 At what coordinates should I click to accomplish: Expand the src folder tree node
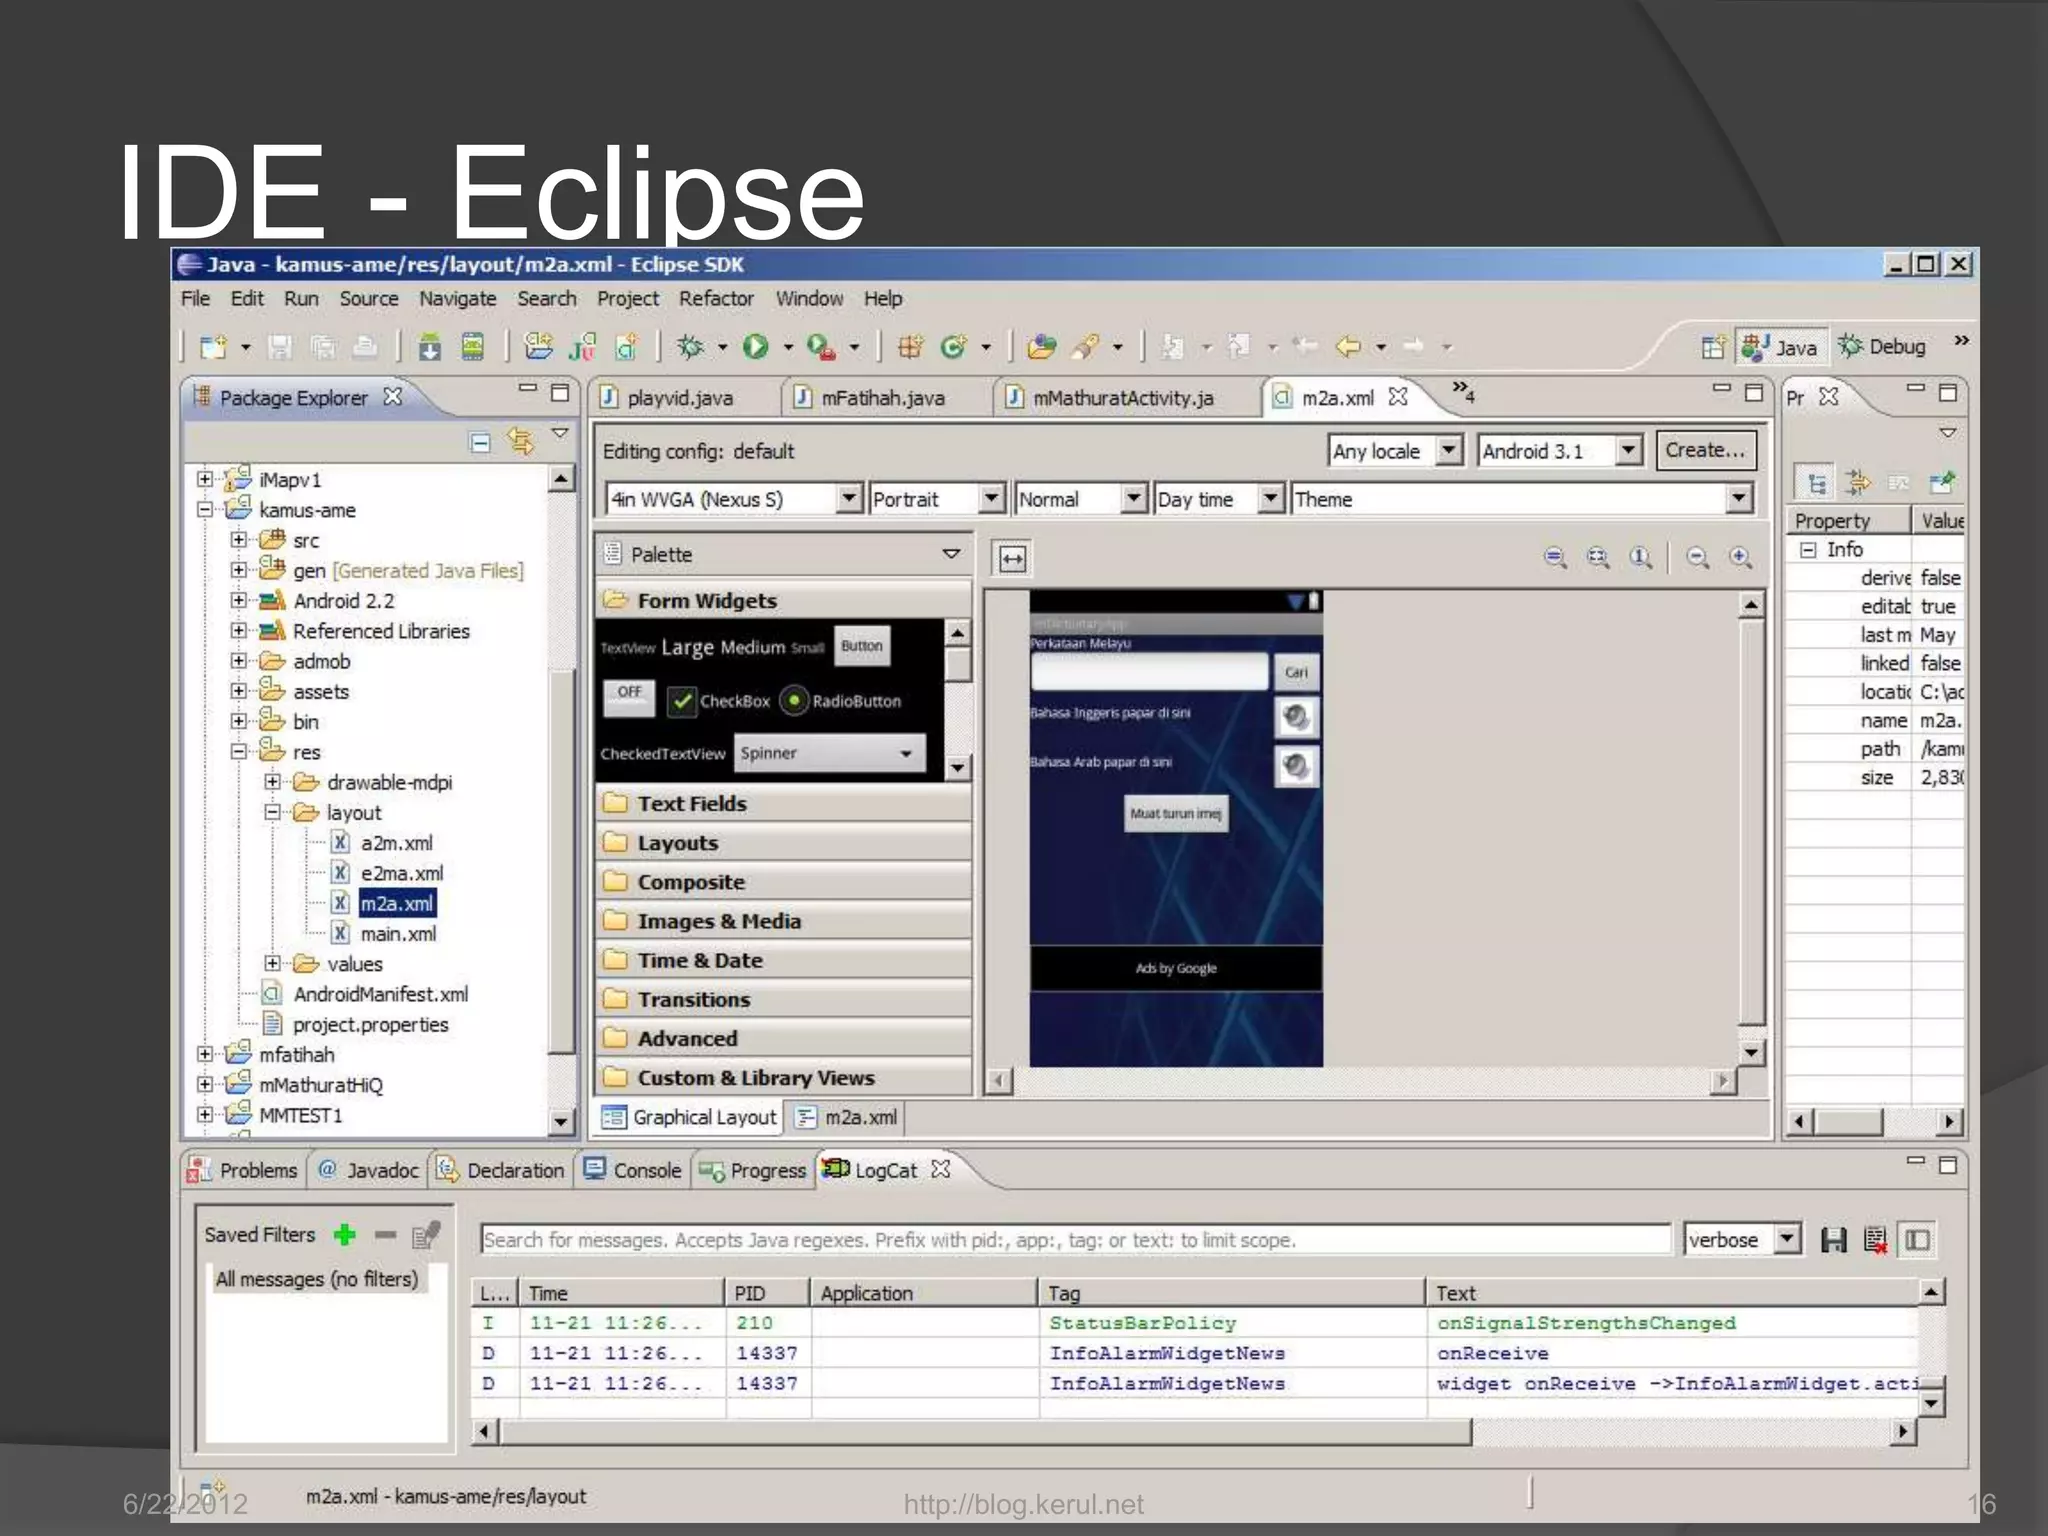(238, 540)
